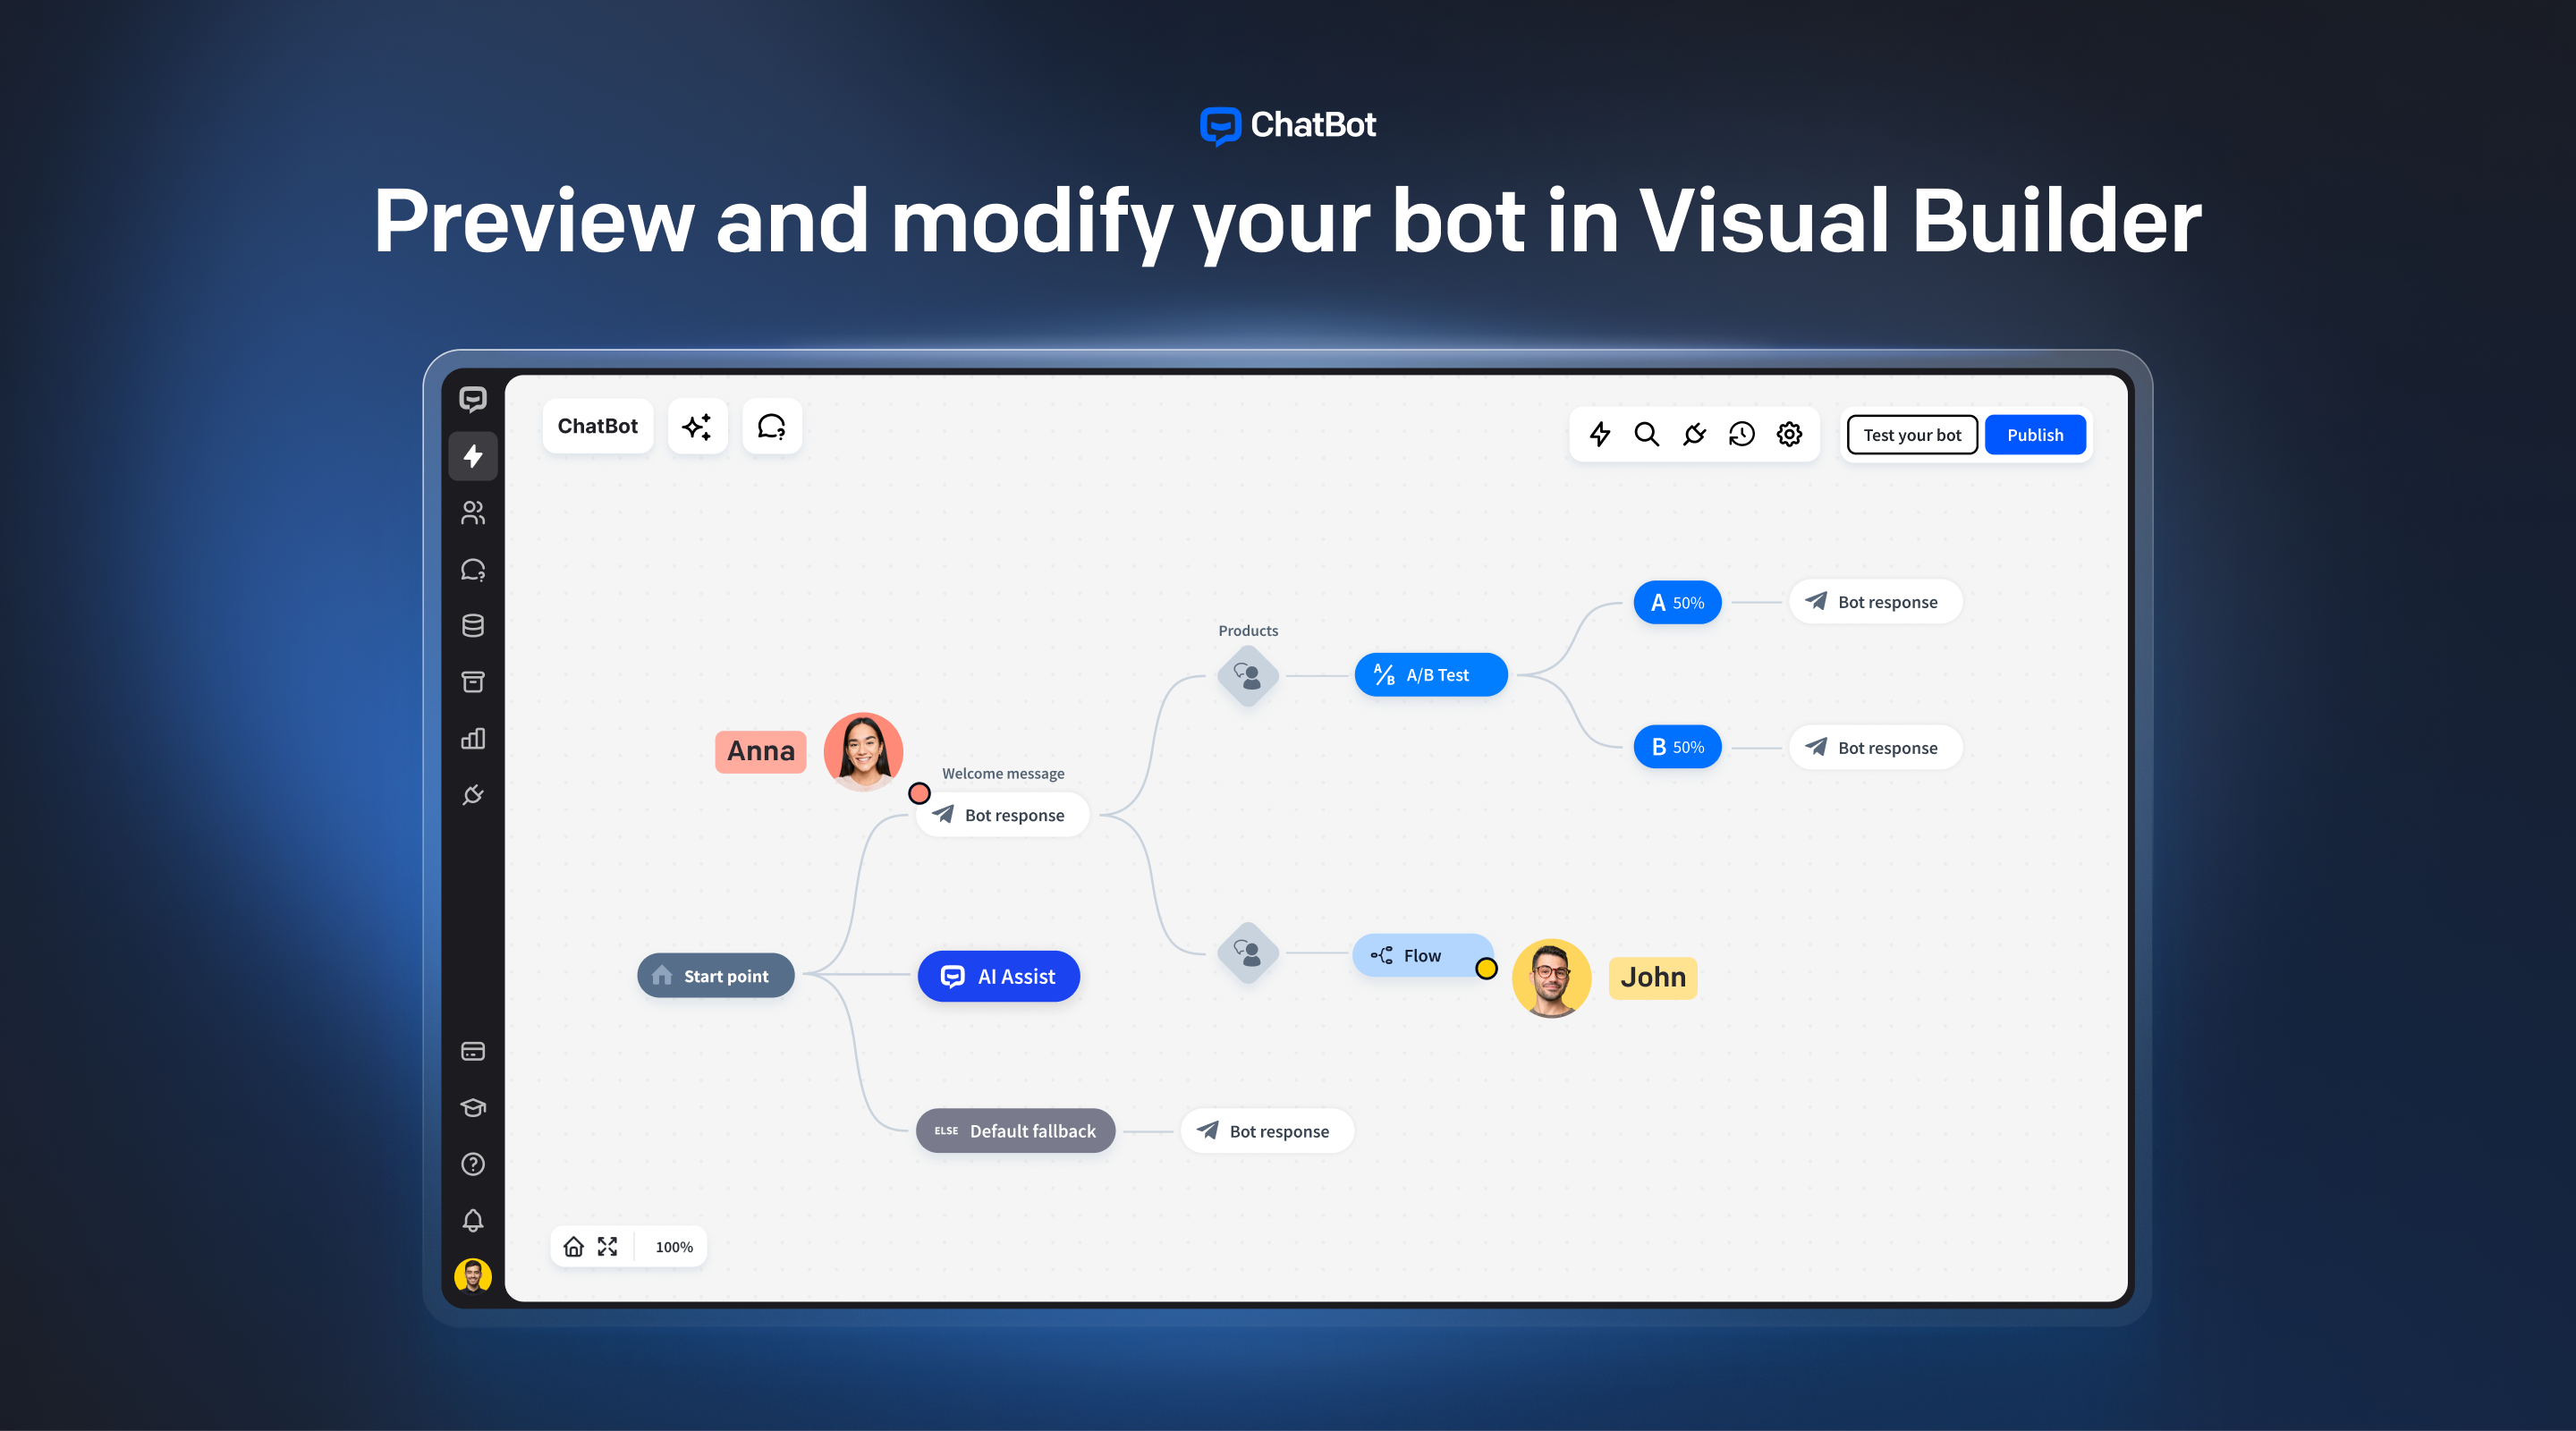Expand the Default fallback node
Viewport: 2576px width, 1431px height.
click(x=1015, y=1131)
